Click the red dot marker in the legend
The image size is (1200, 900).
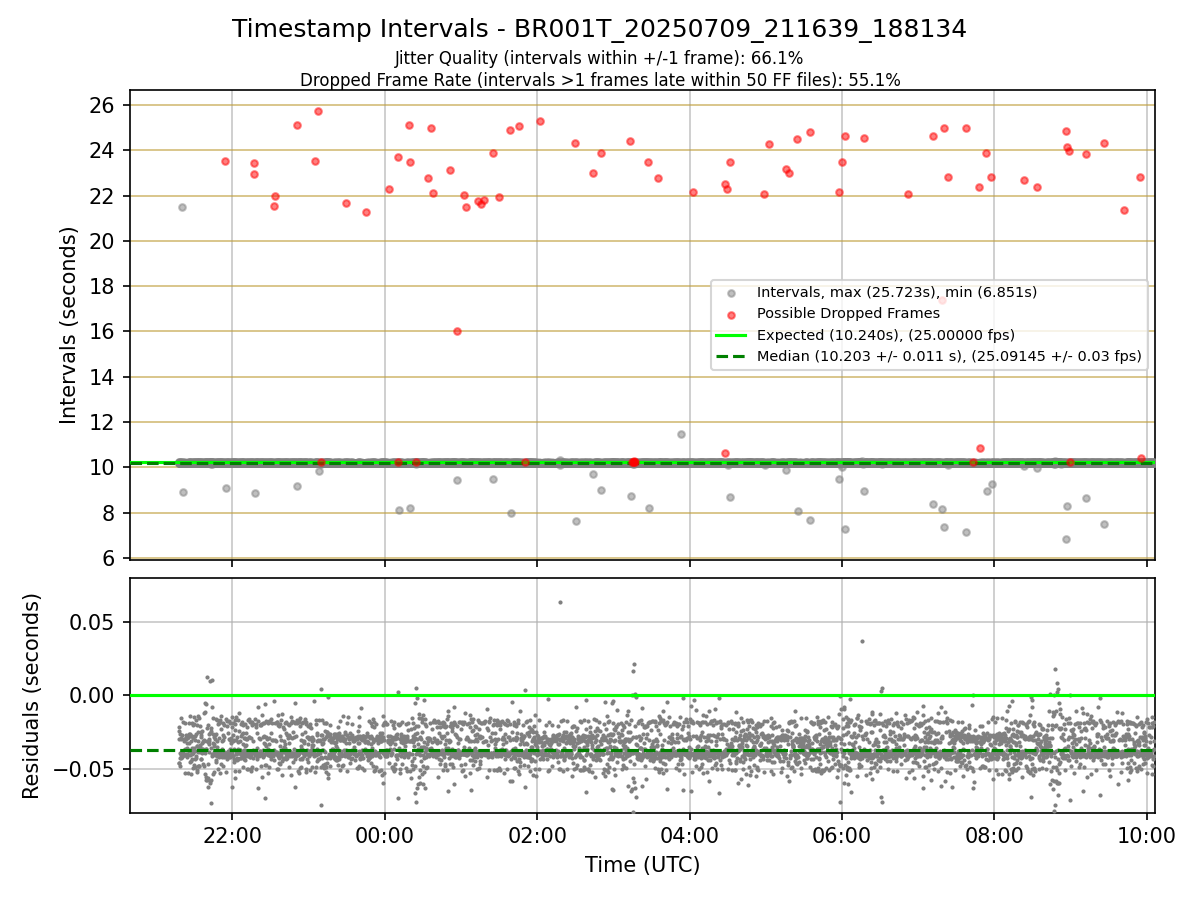pos(731,314)
